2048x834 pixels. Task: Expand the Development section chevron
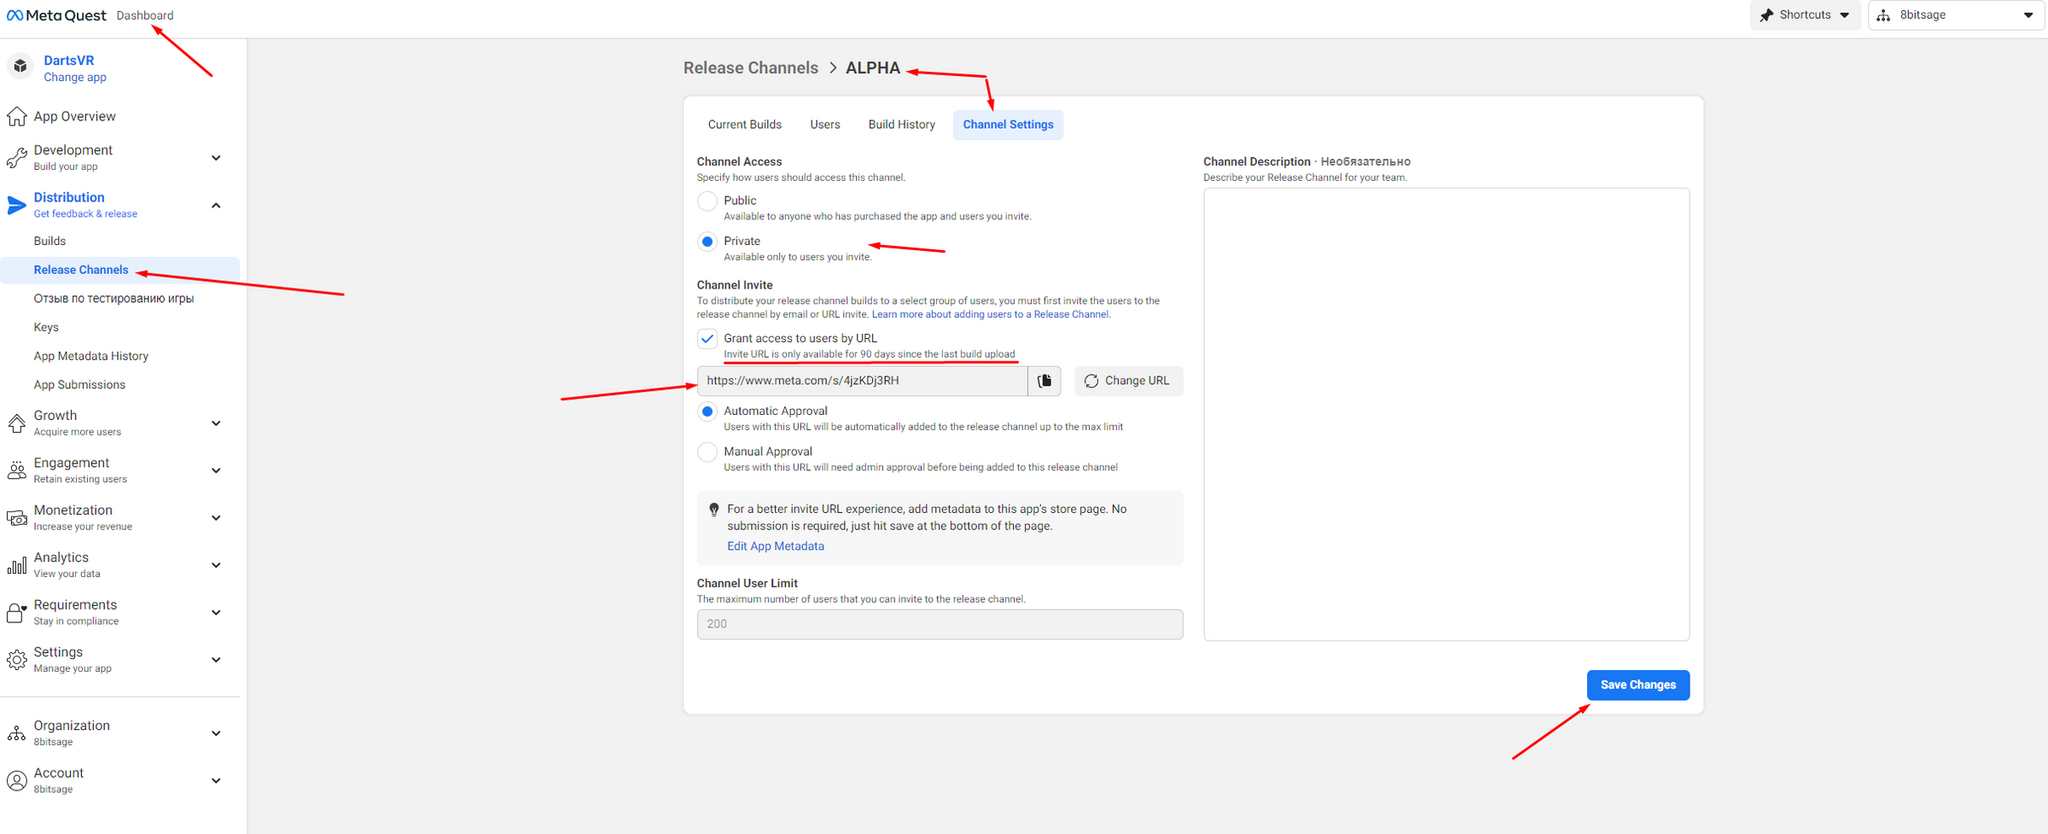216,158
